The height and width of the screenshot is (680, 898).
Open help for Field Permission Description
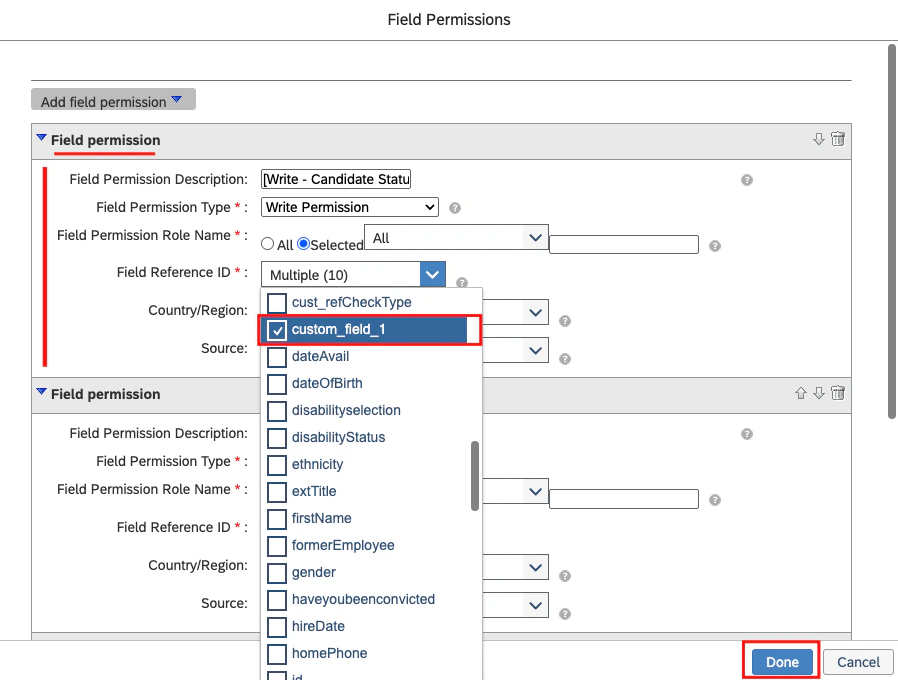pyautogui.click(x=747, y=179)
